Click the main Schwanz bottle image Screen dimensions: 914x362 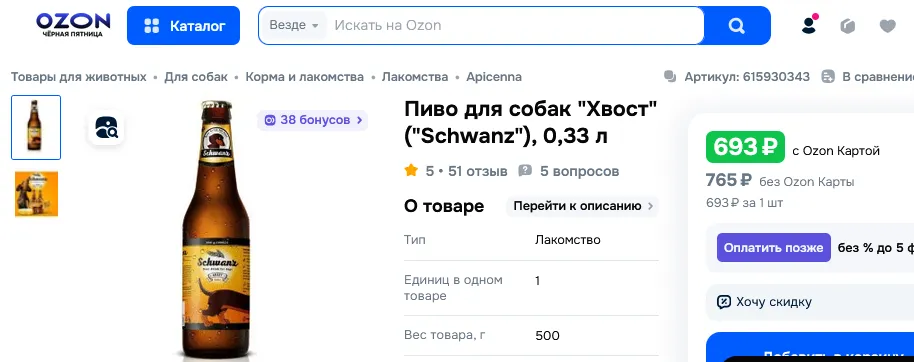(216, 229)
